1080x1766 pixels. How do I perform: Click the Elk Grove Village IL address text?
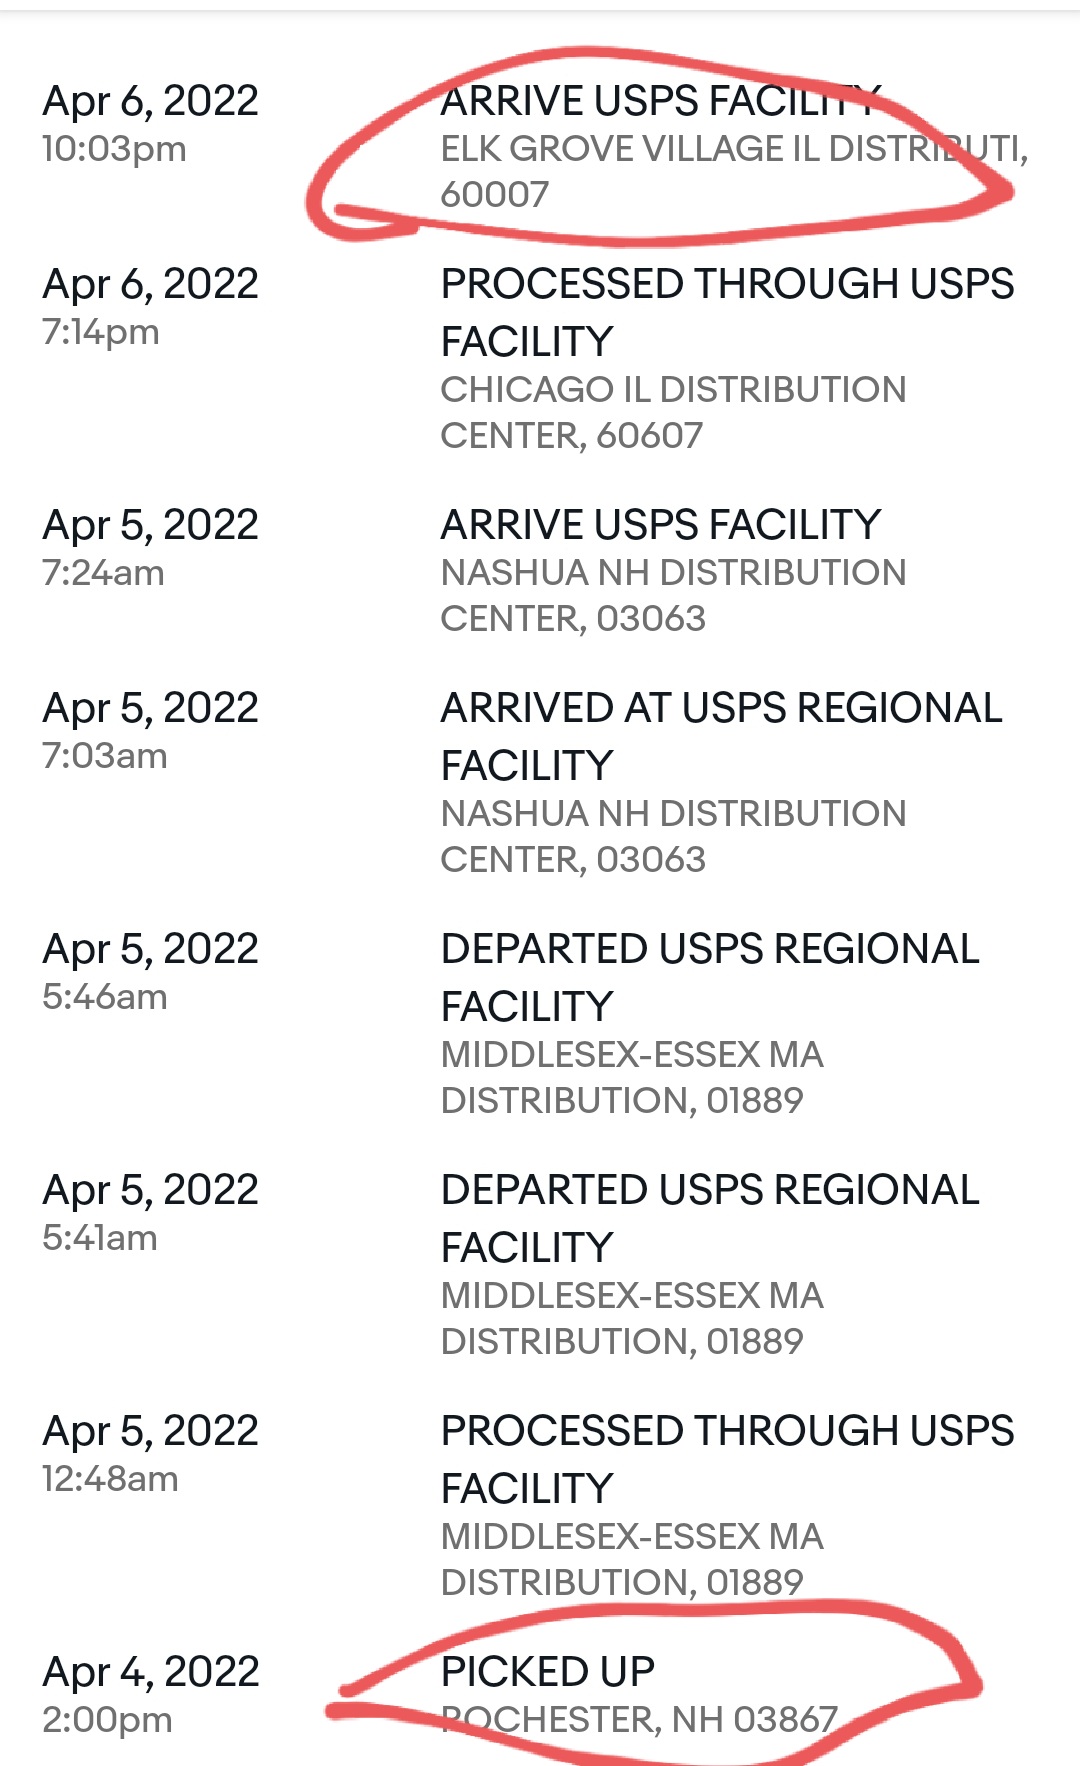(735, 171)
